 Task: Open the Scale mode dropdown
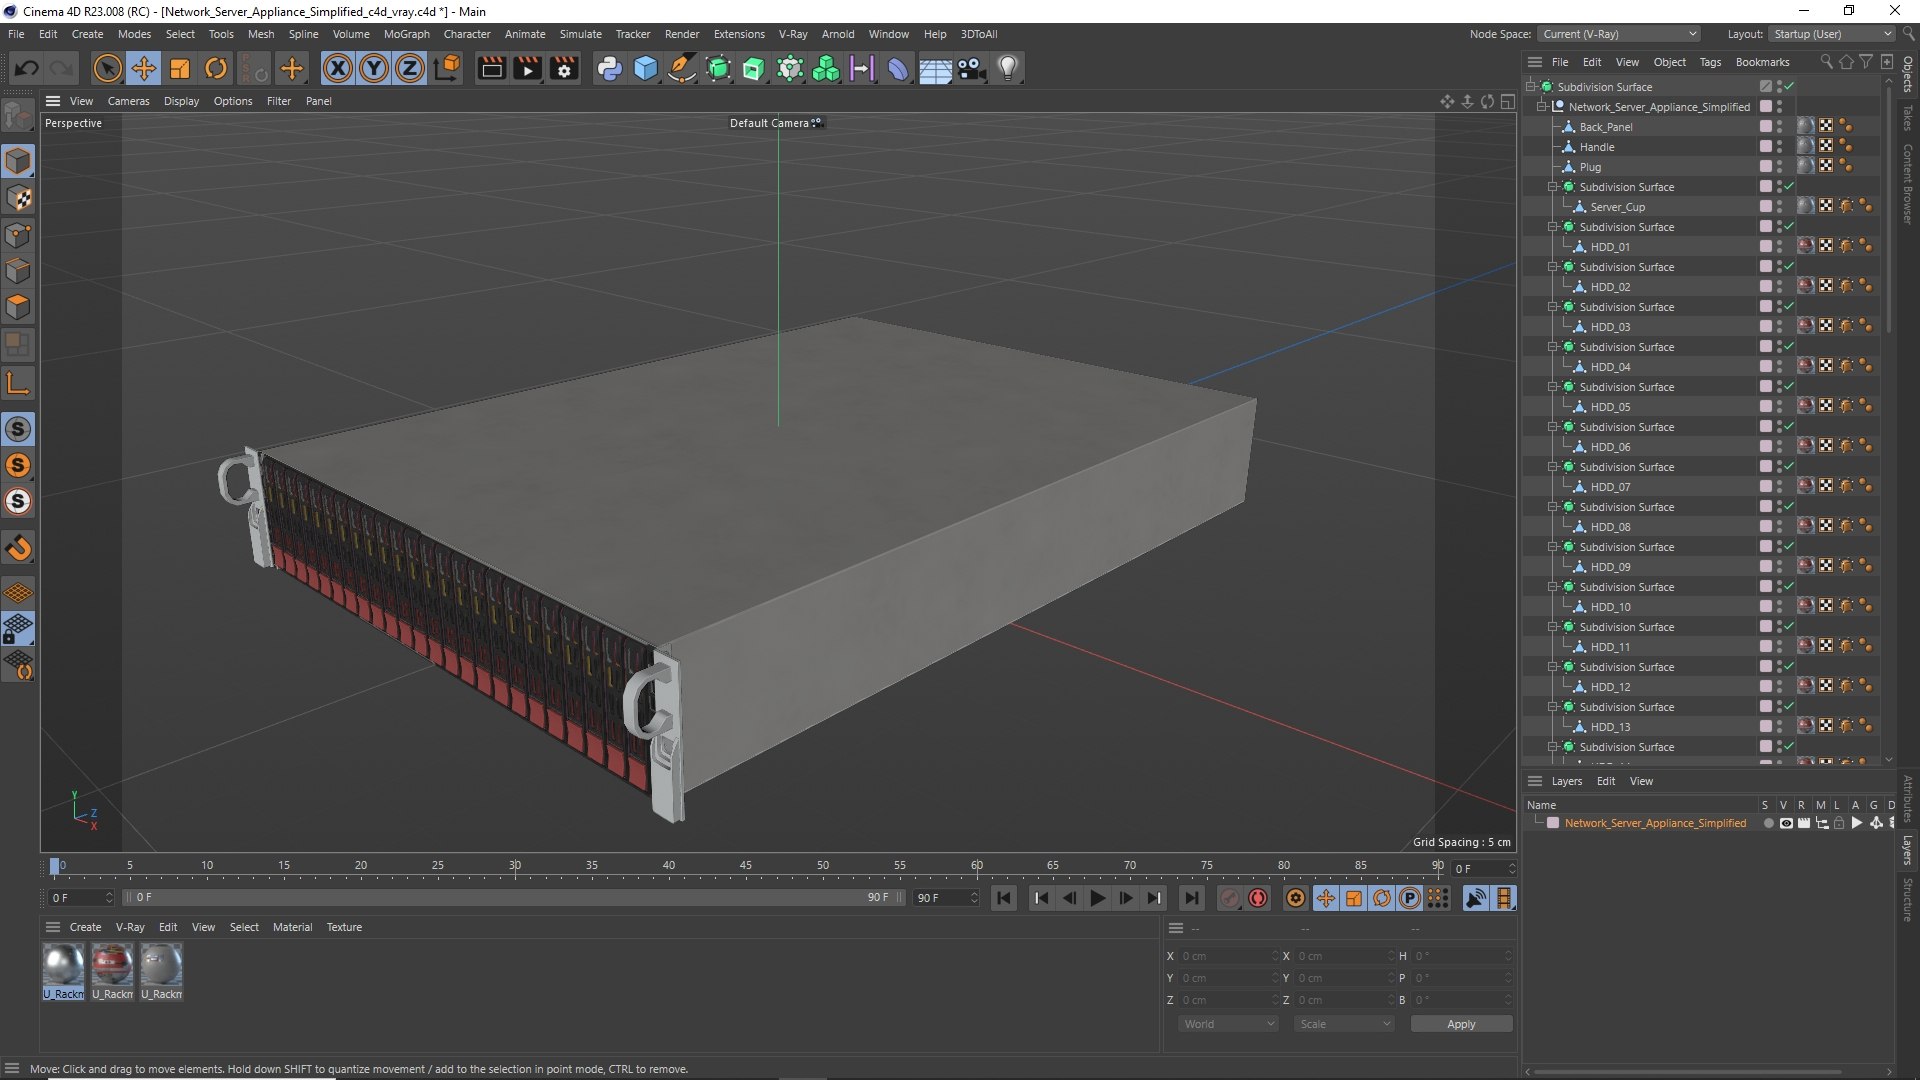pyautogui.click(x=1345, y=1024)
